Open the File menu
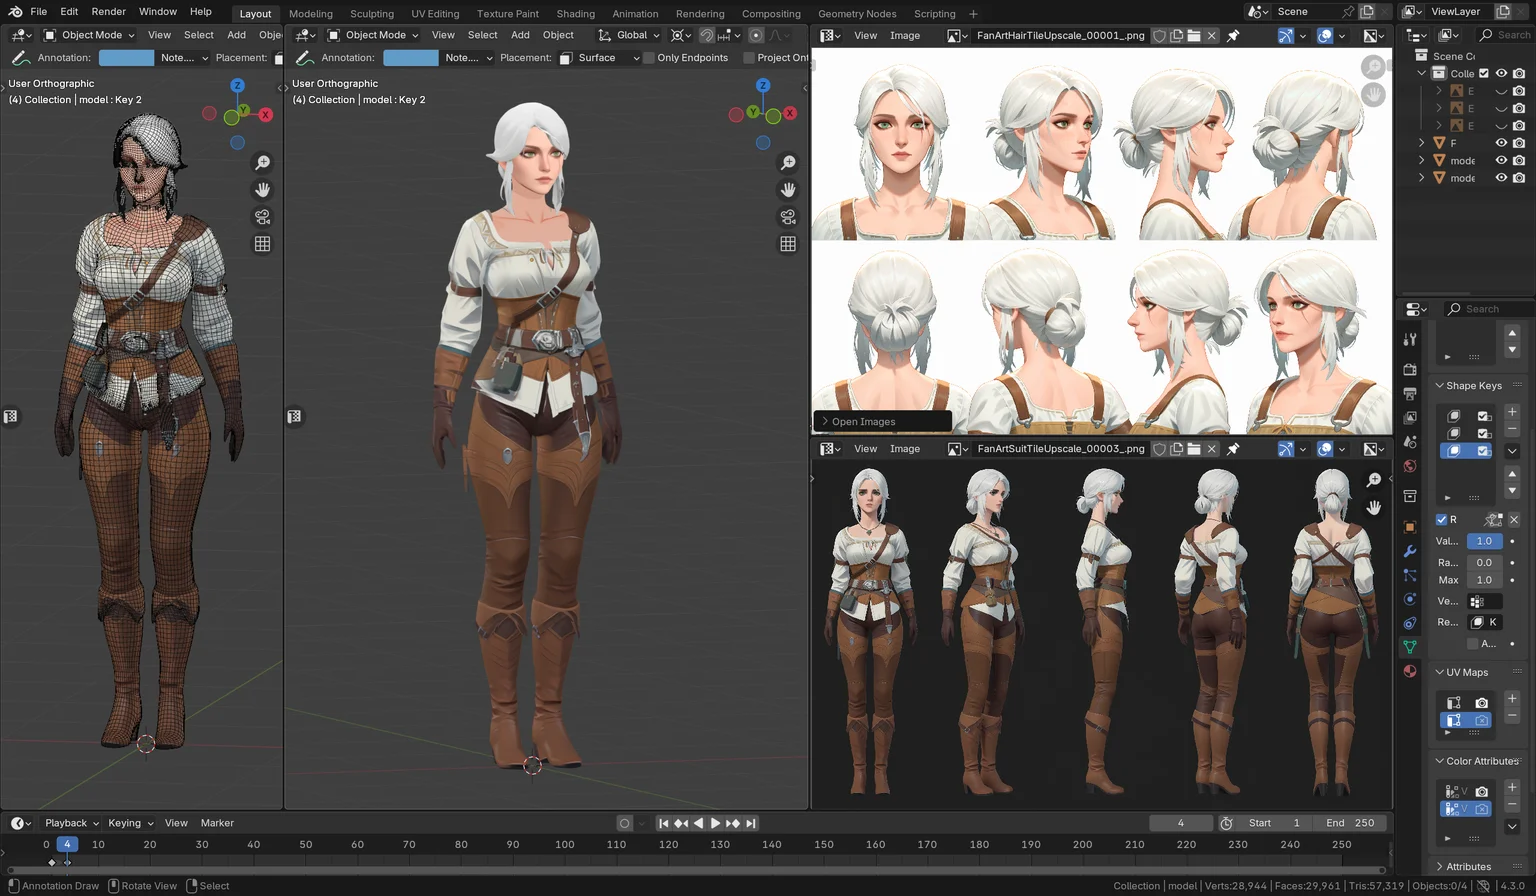Viewport: 1536px width, 896px height. (x=38, y=12)
